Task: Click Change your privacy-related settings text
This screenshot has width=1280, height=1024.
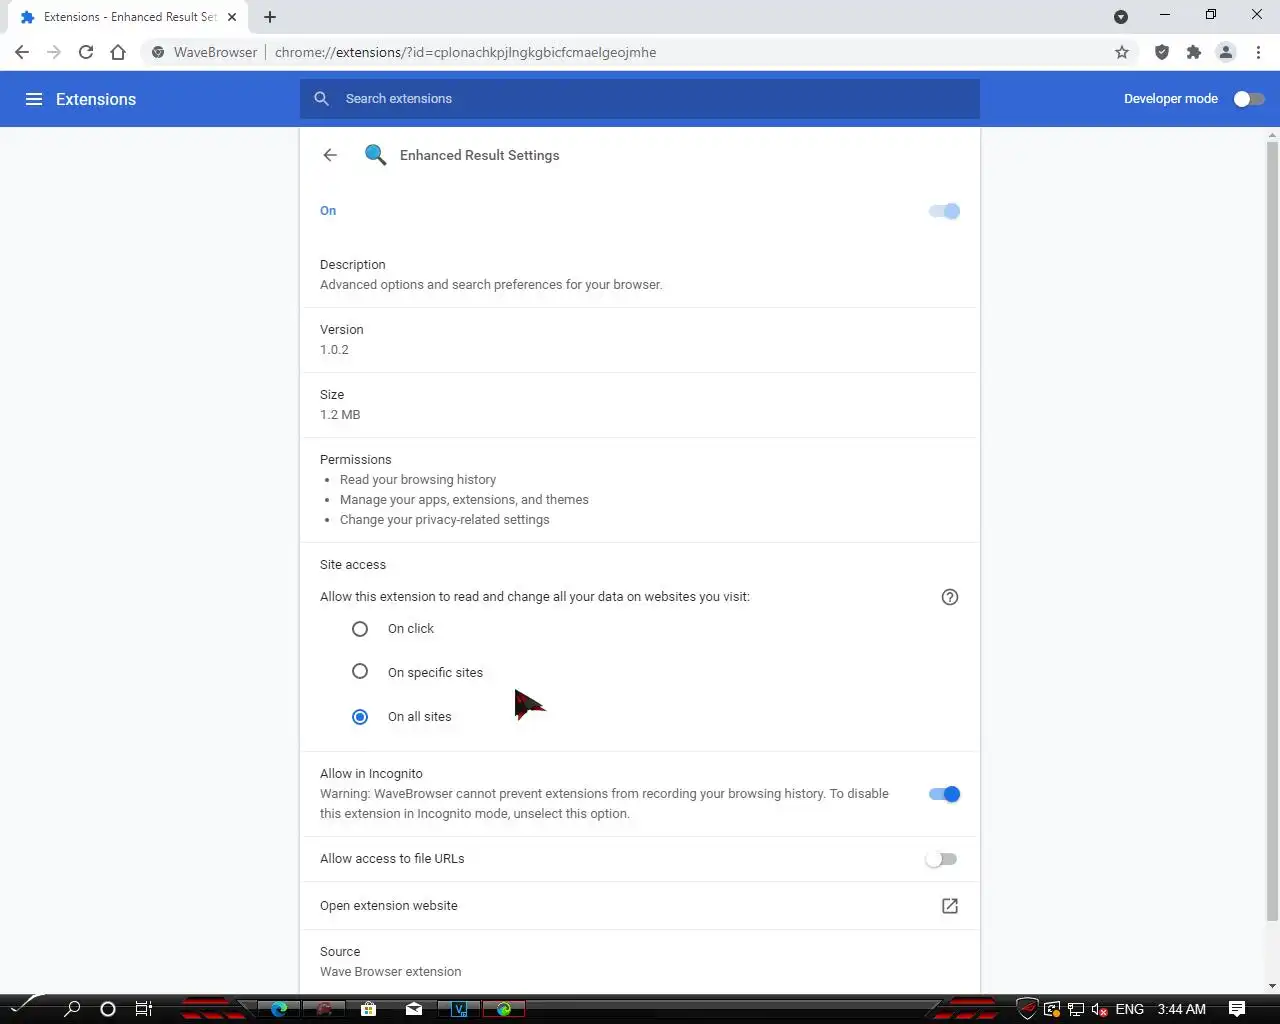Action: tap(445, 520)
